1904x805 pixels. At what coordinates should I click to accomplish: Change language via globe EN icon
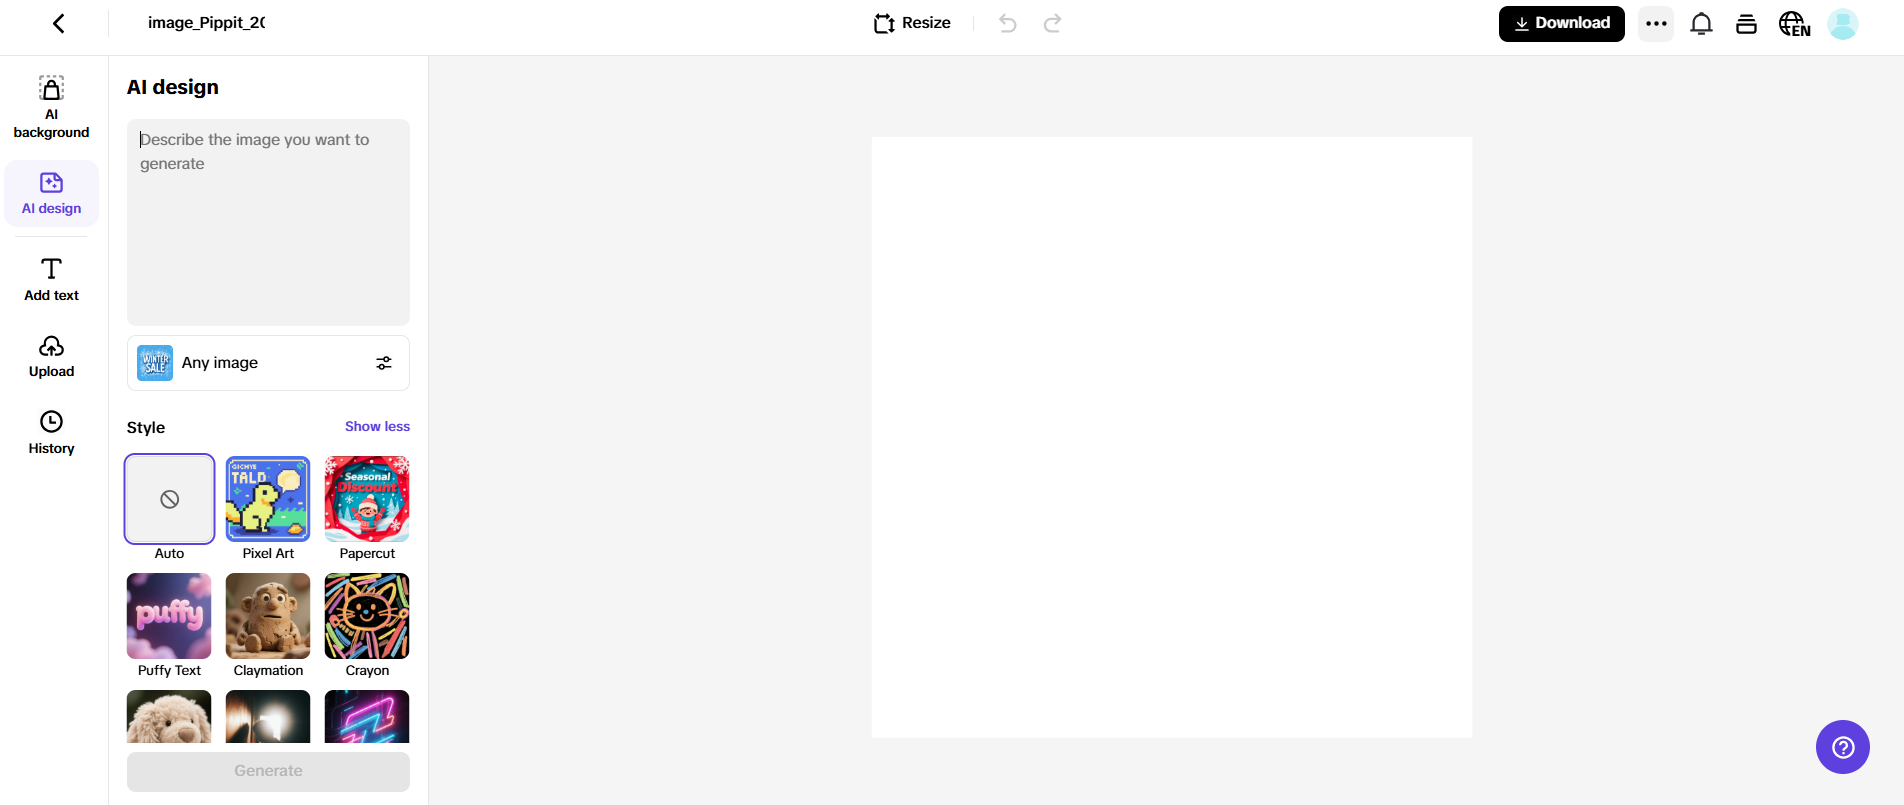(1794, 24)
